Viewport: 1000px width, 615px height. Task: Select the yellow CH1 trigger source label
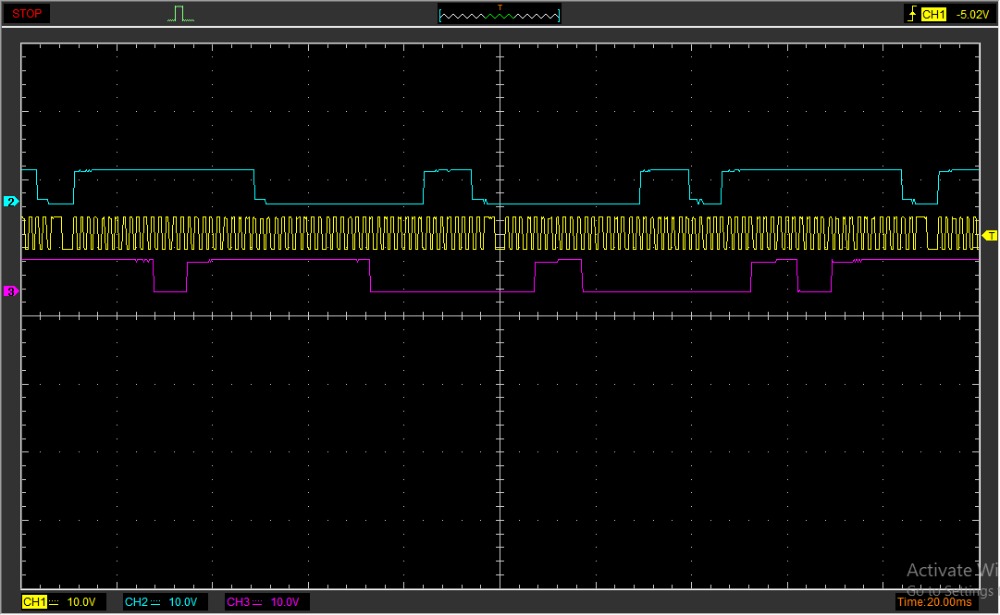pyautogui.click(x=933, y=14)
